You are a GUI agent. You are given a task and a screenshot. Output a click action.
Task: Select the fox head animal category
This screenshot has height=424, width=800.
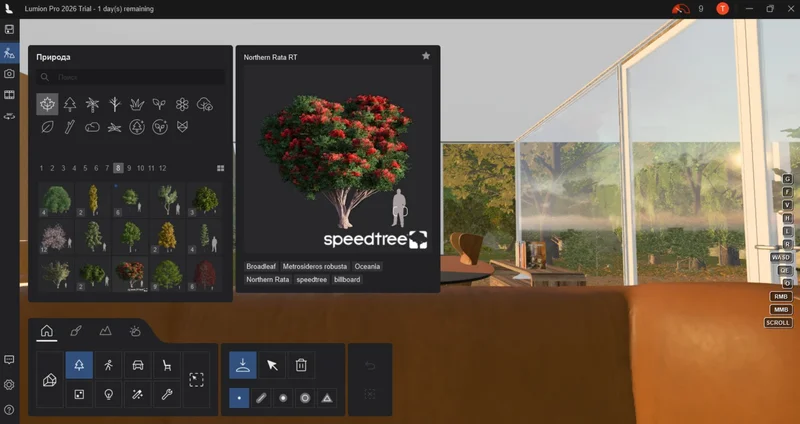coord(182,127)
